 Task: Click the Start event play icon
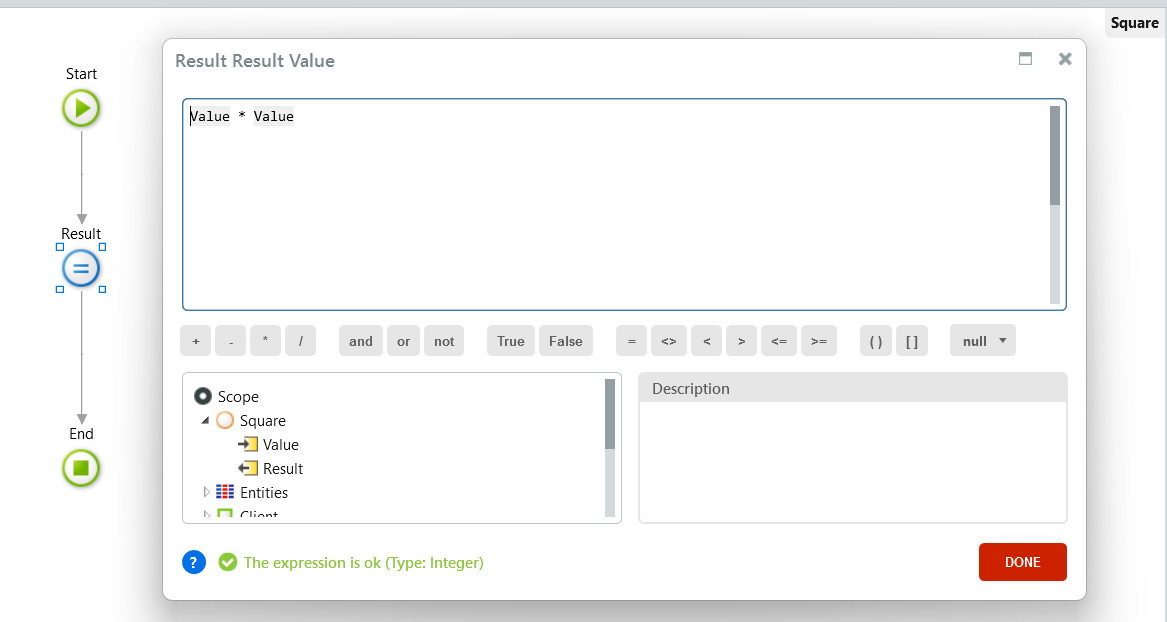(x=81, y=108)
